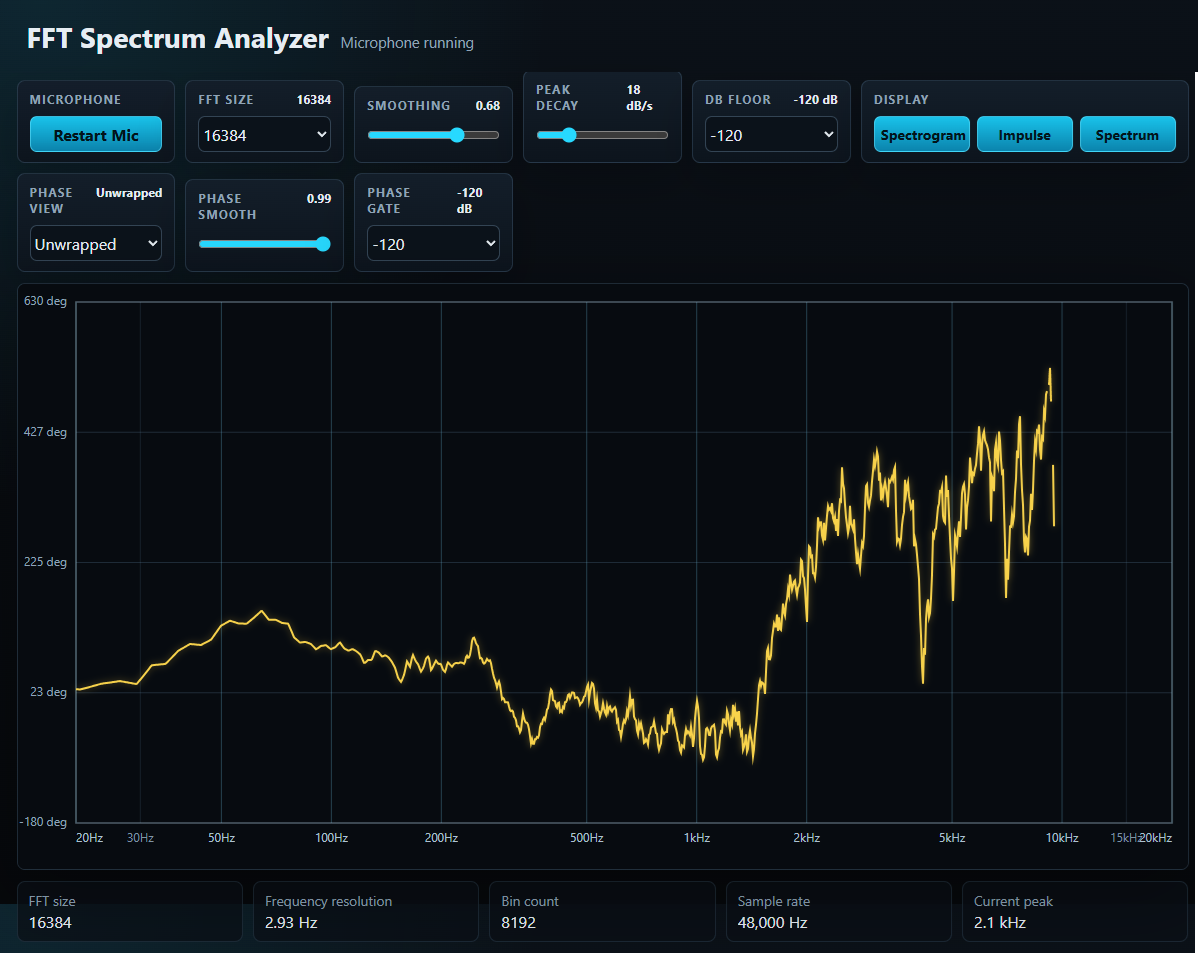Click the Peak Decay 18 dB/s readout
Screen dimensions: 1198x953
pos(639,98)
